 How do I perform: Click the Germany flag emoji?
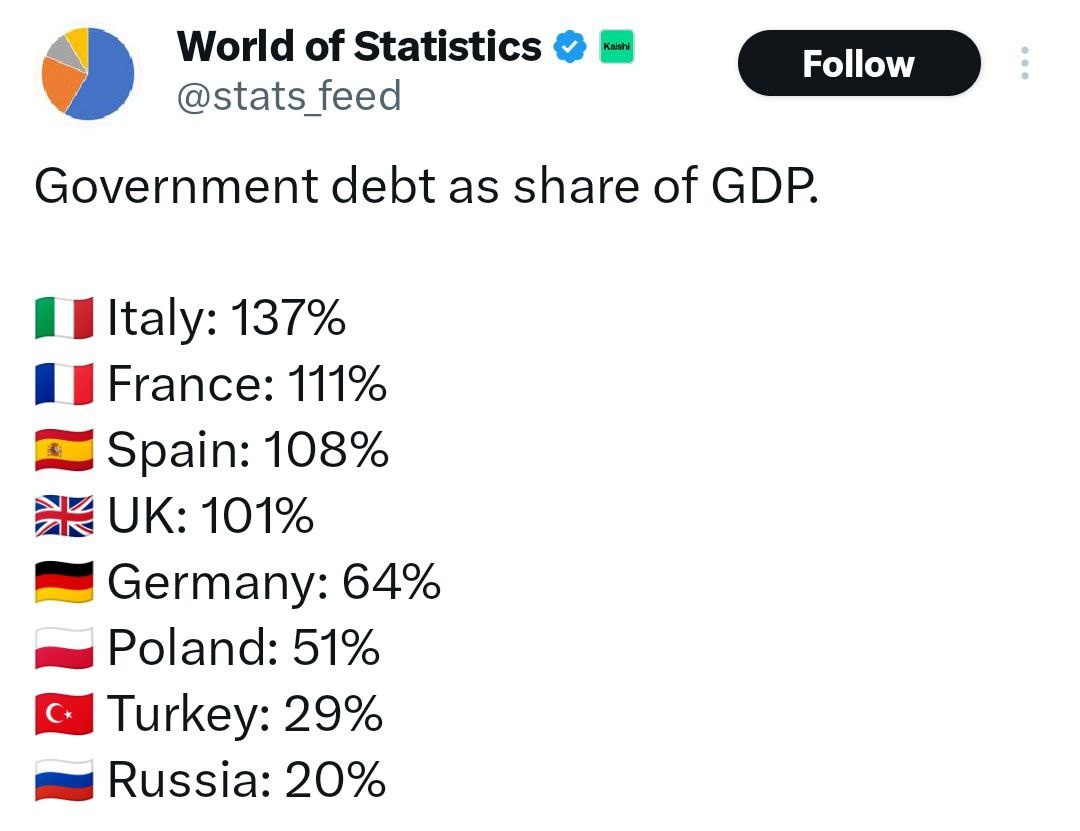coord(64,582)
